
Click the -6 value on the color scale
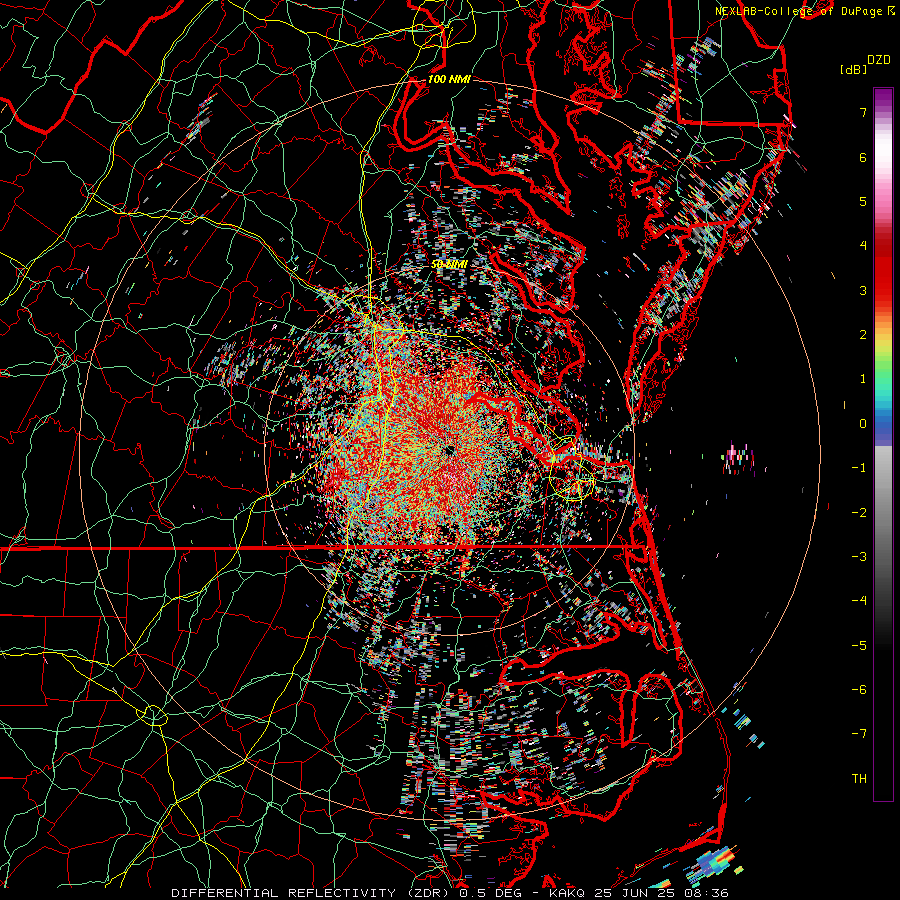point(859,690)
